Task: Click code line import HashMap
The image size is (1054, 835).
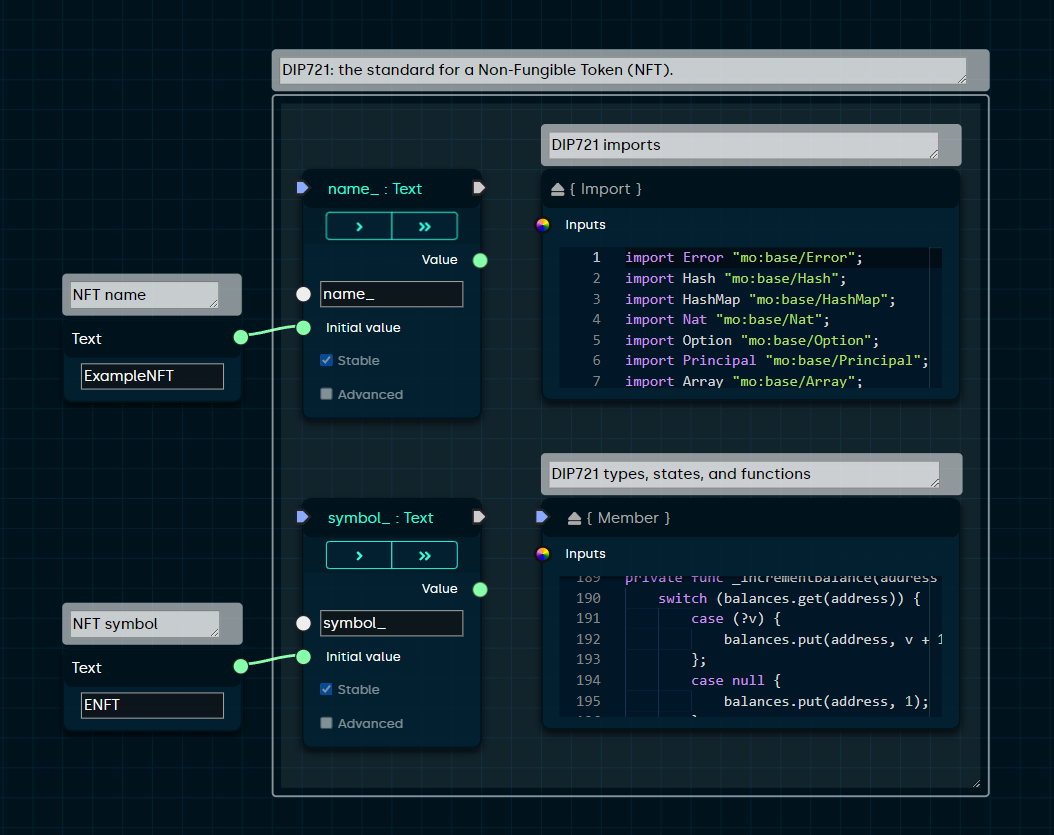Action: click(x=760, y=299)
